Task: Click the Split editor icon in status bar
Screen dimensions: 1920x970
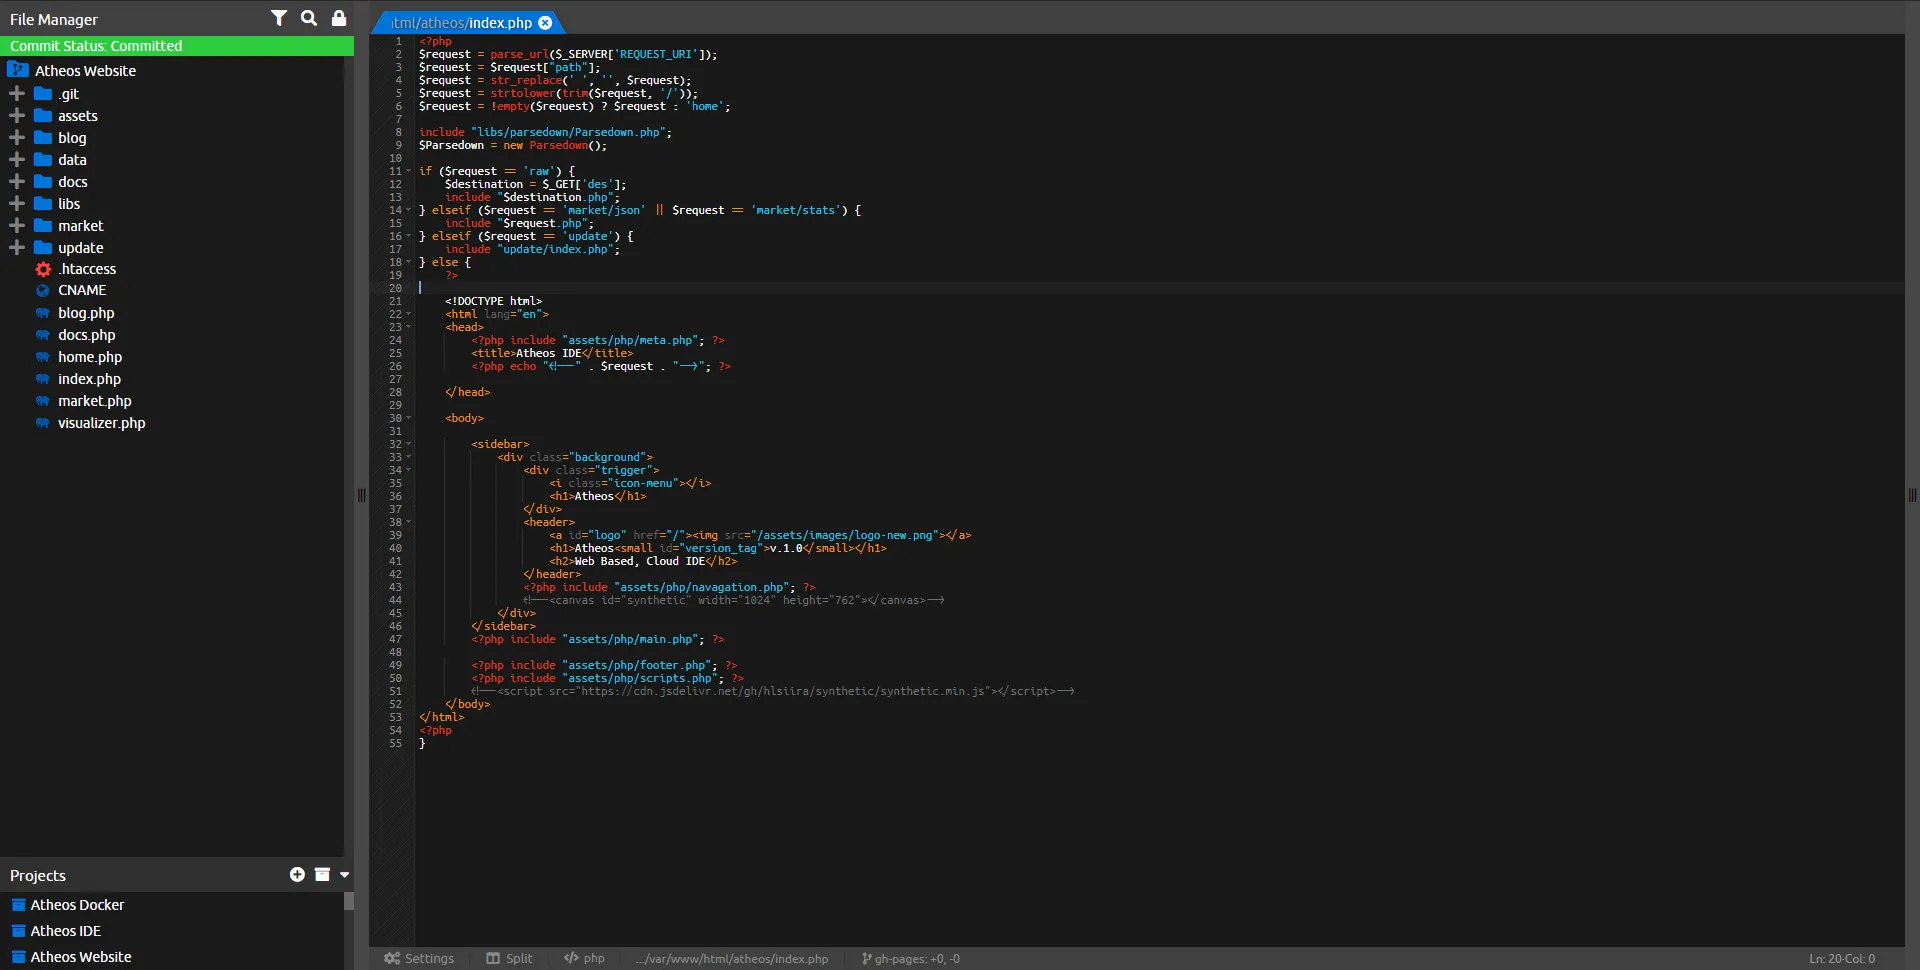Action: [494, 957]
